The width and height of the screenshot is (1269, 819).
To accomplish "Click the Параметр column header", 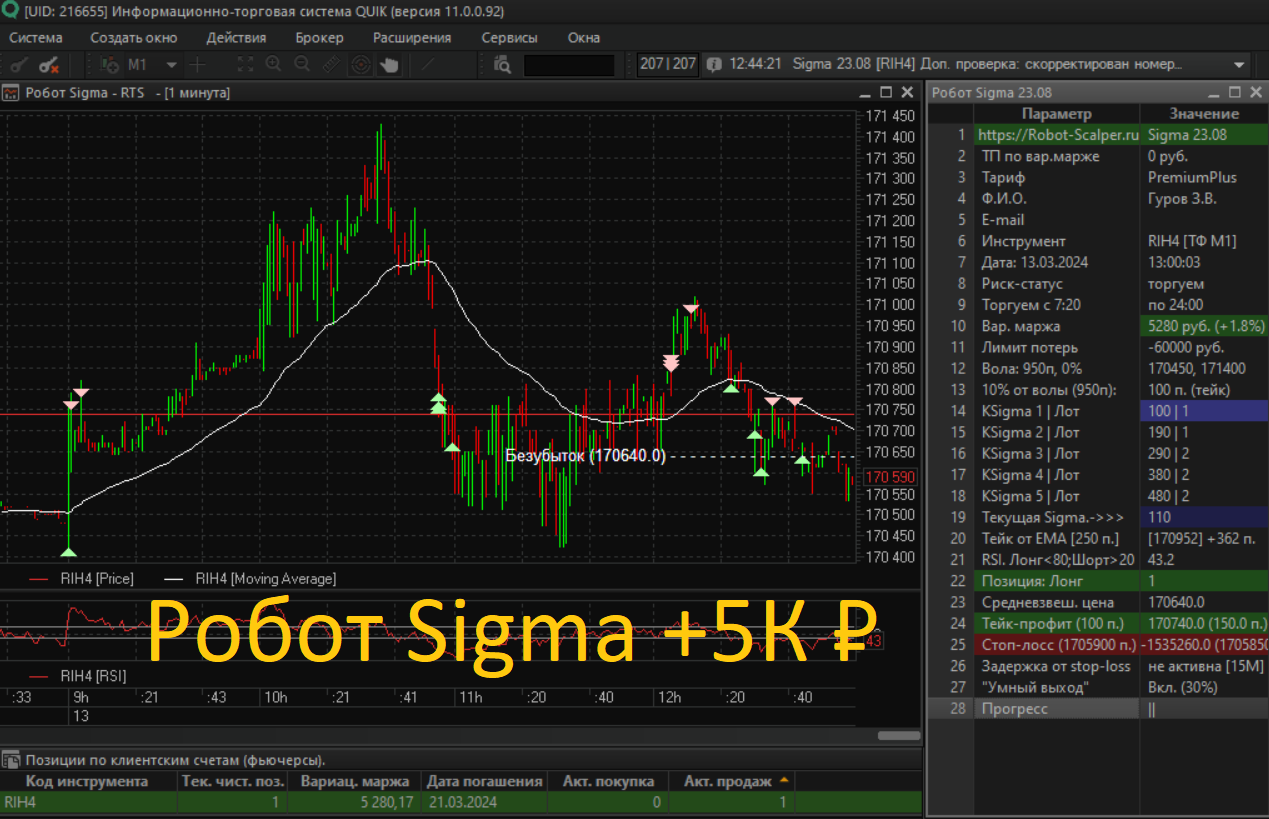I will tap(1057, 114).
